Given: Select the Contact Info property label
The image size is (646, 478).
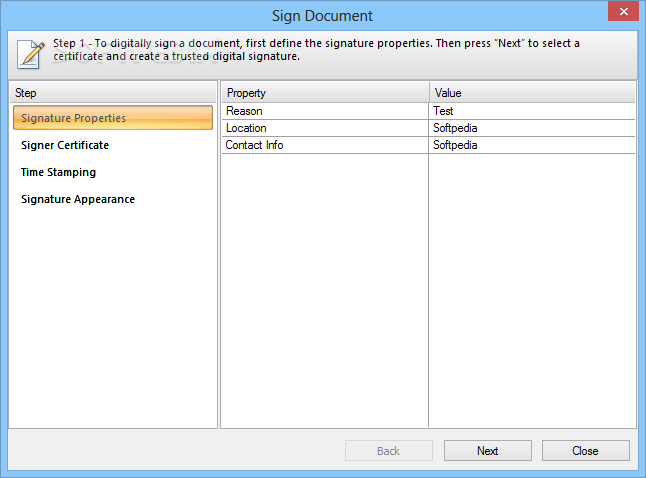Looking at the screenshot, I should 324,145.
